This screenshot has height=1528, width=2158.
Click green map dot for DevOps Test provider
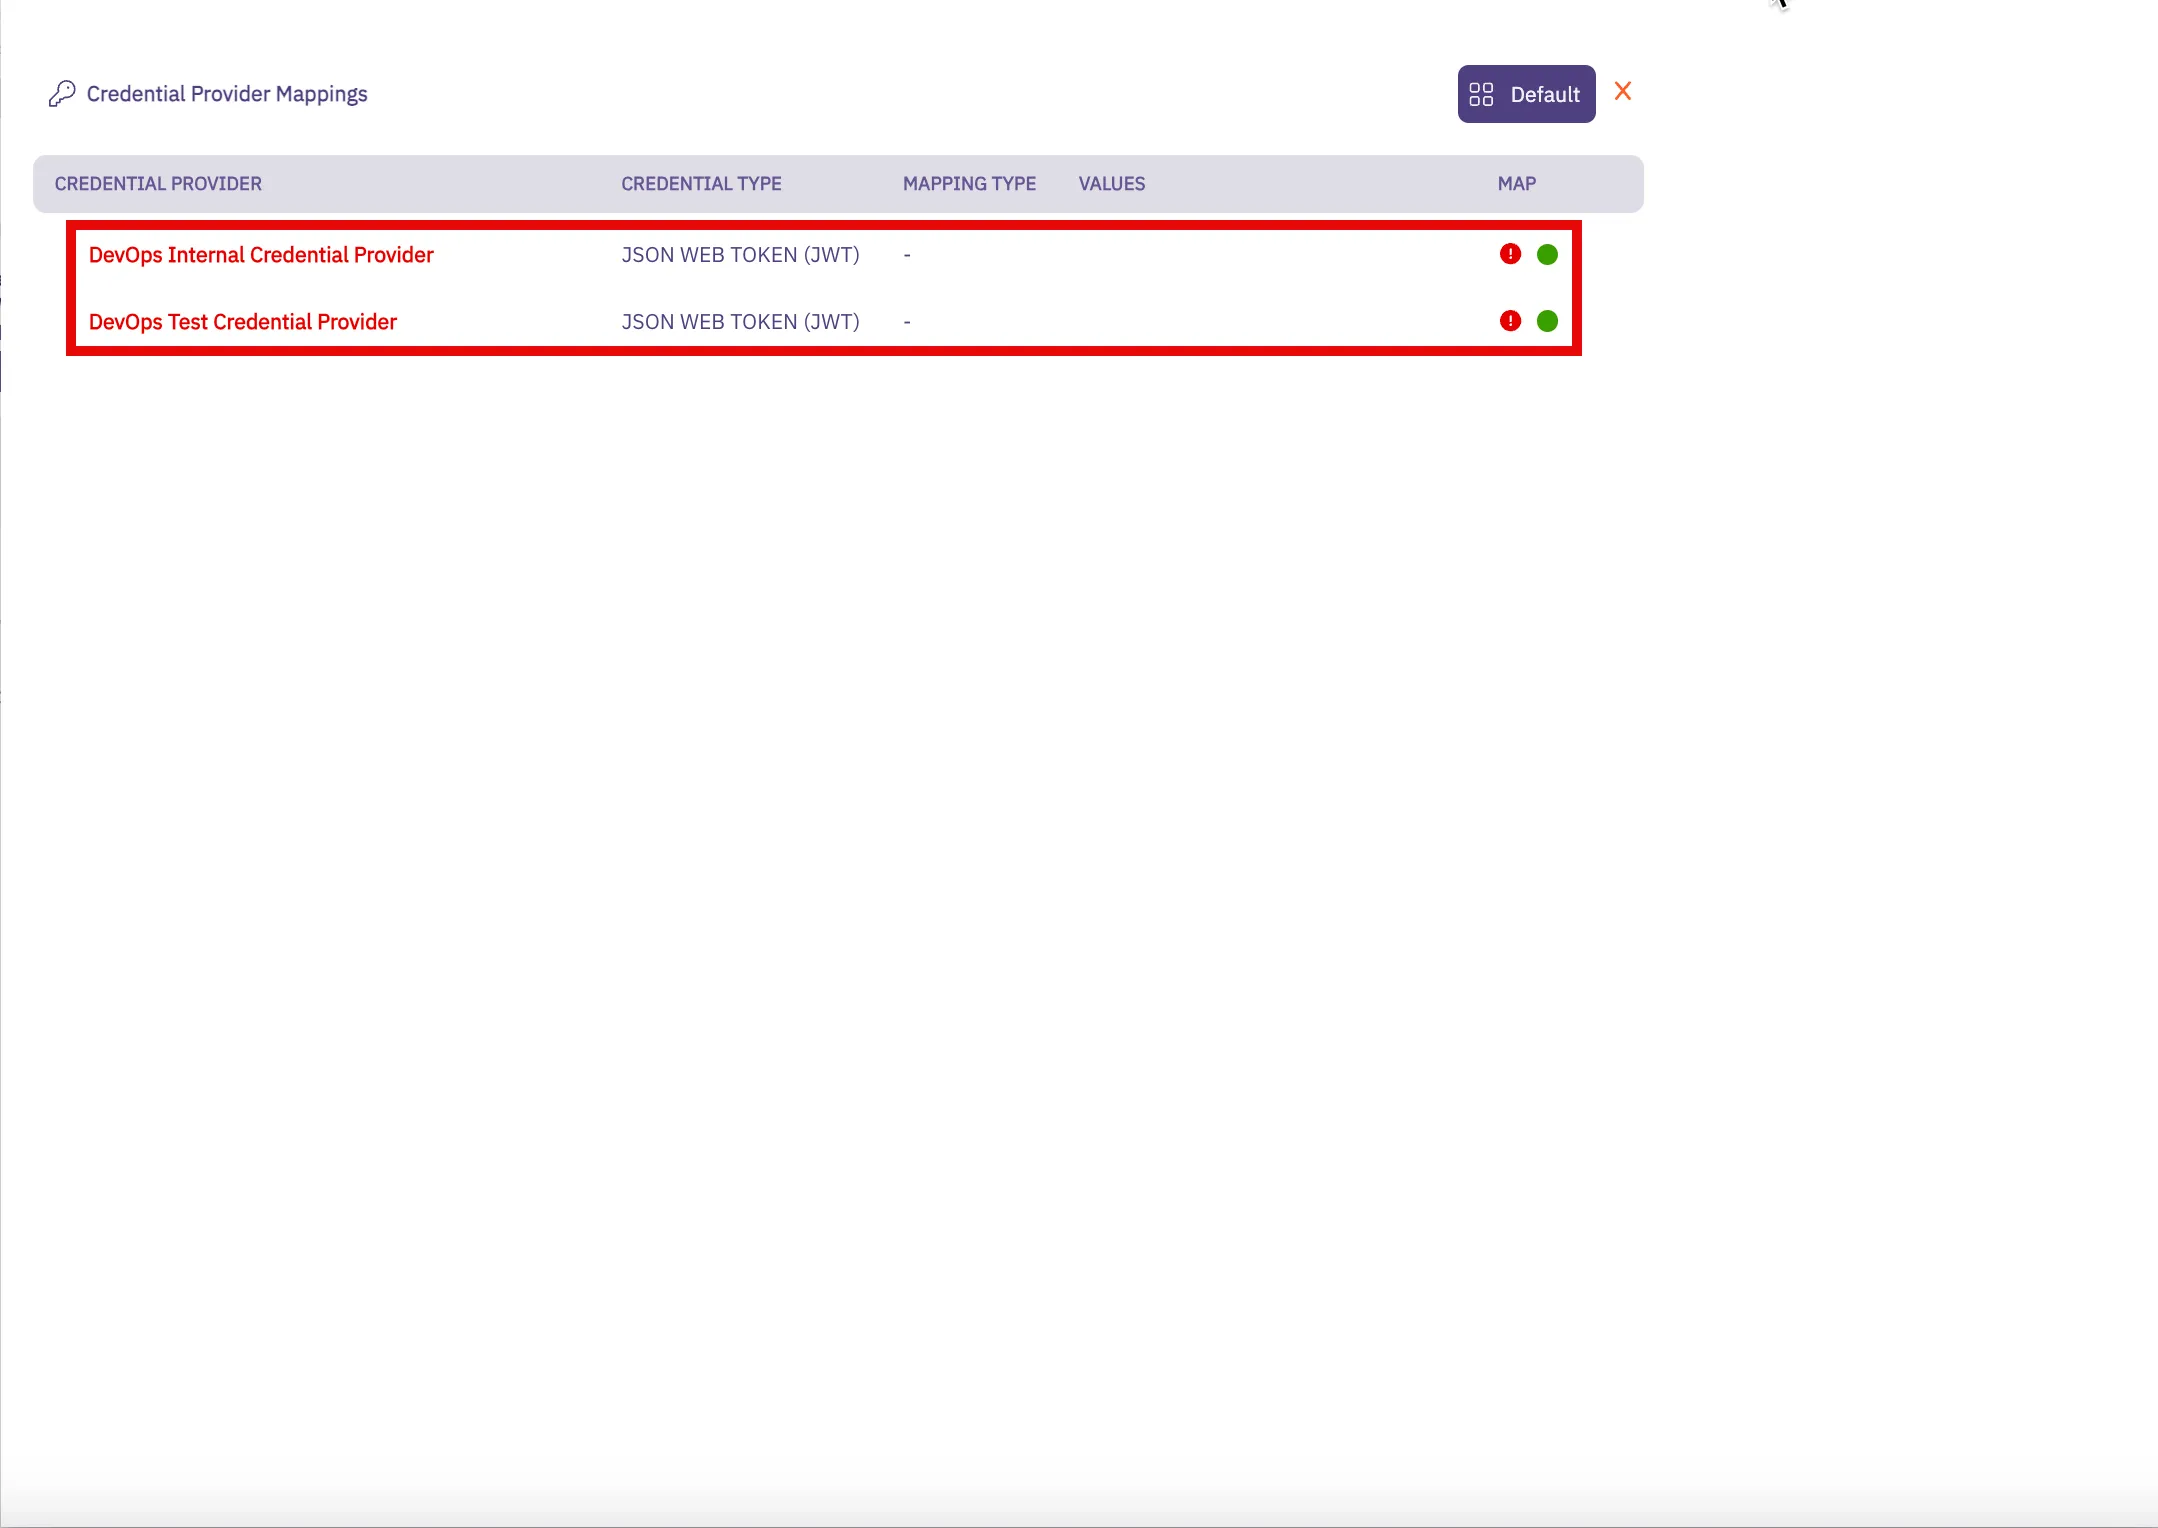[1547, 321]
